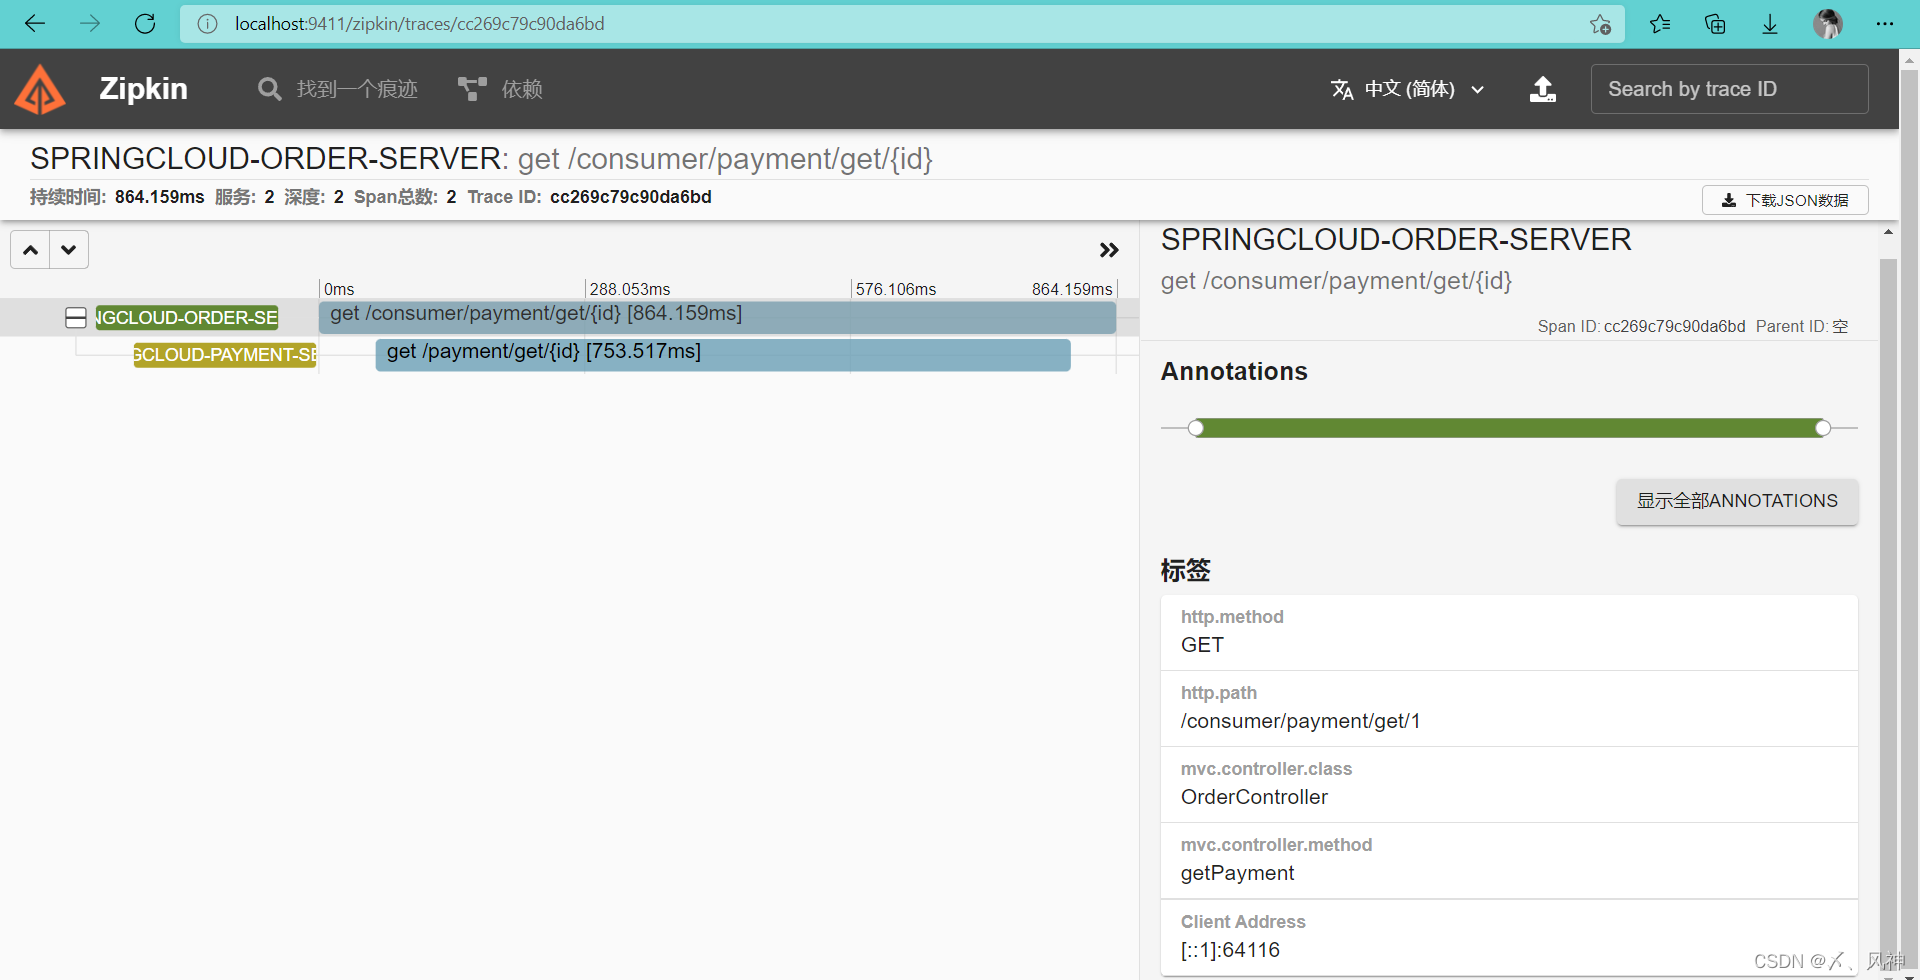
Task: Click the right annotation marker on timeline
Action: pos(1823,428)
